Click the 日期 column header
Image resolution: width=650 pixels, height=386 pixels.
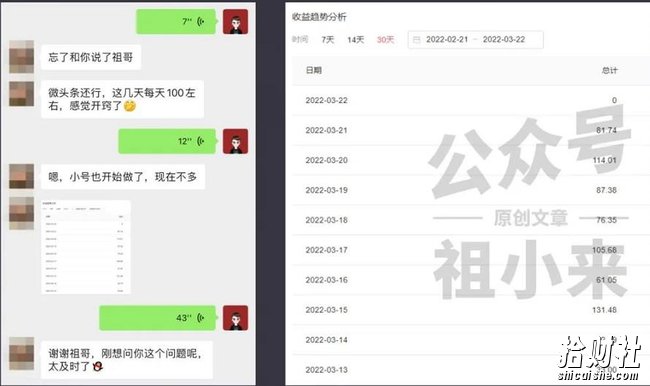(x=314, y=70)
